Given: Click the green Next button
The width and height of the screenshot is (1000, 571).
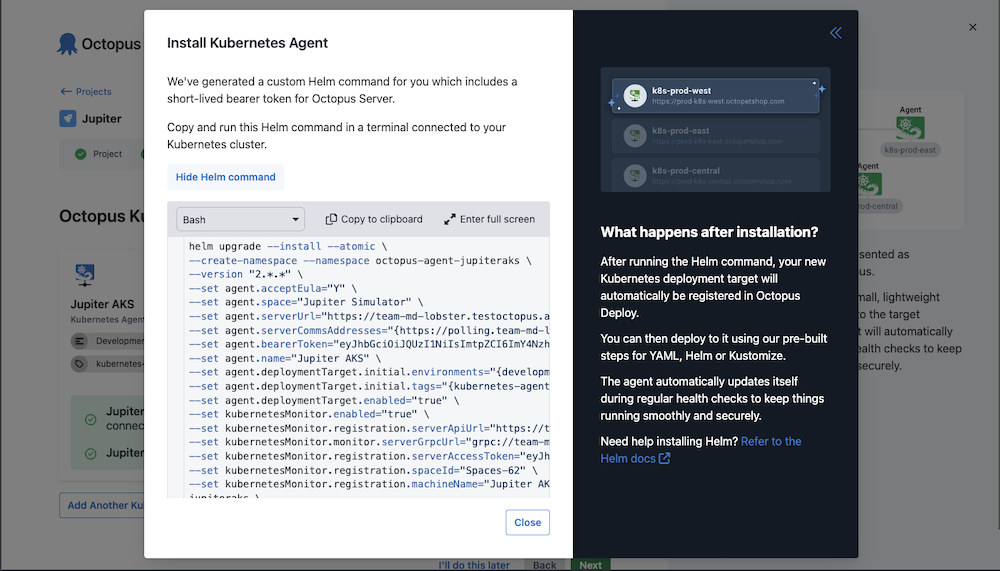Looking at the screenshot, I should (x=590, y=565).
